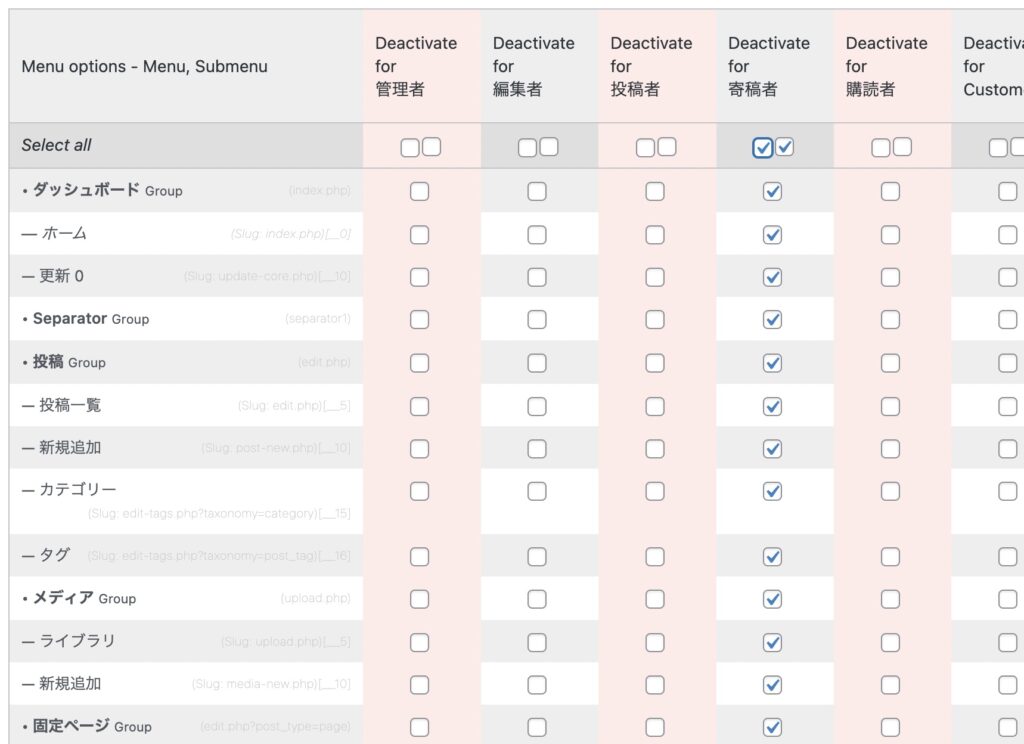Check post-new.php 新規追加 checkbox for 管理者
This screenshot has height=744, width=1024.
(419, 449)
